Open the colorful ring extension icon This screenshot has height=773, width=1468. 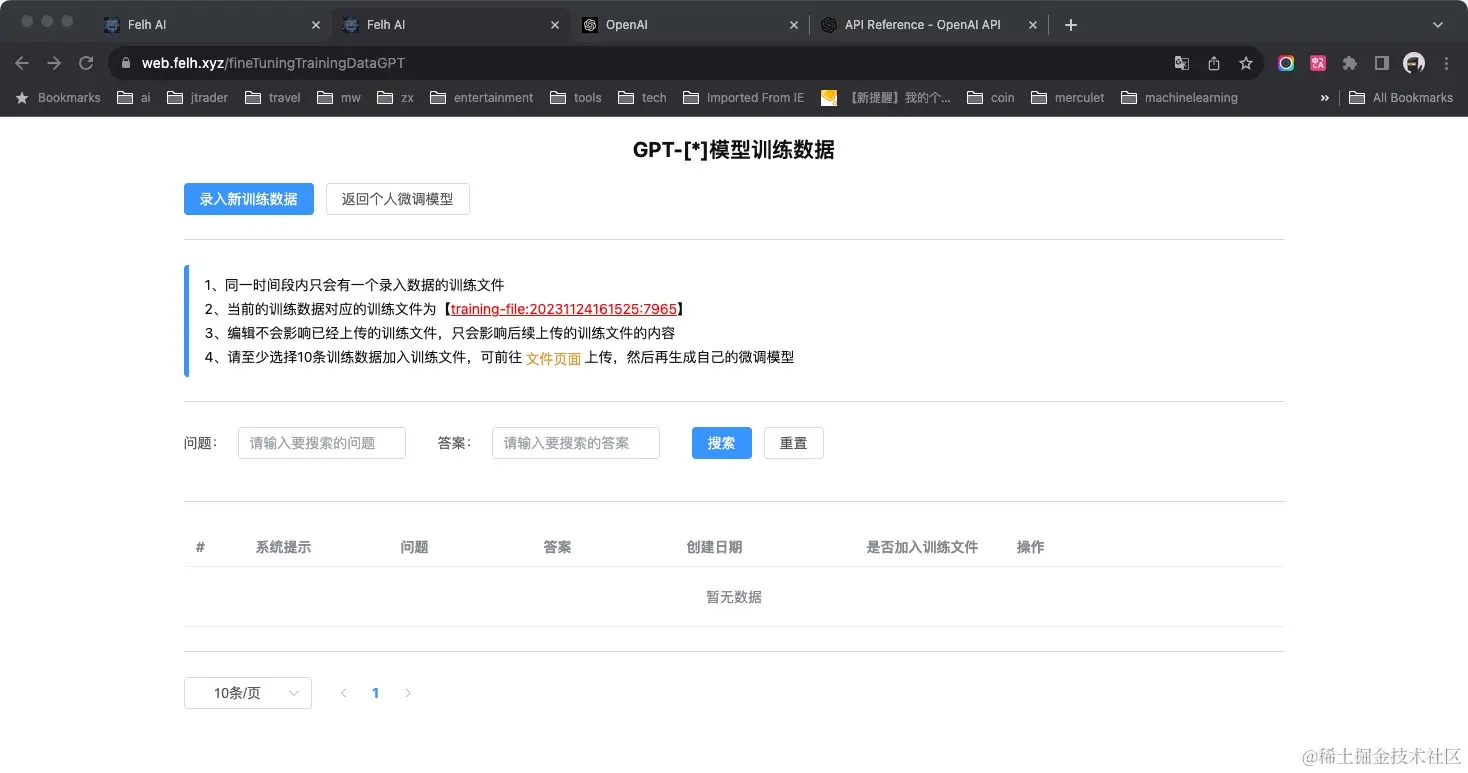point(1285,62)
